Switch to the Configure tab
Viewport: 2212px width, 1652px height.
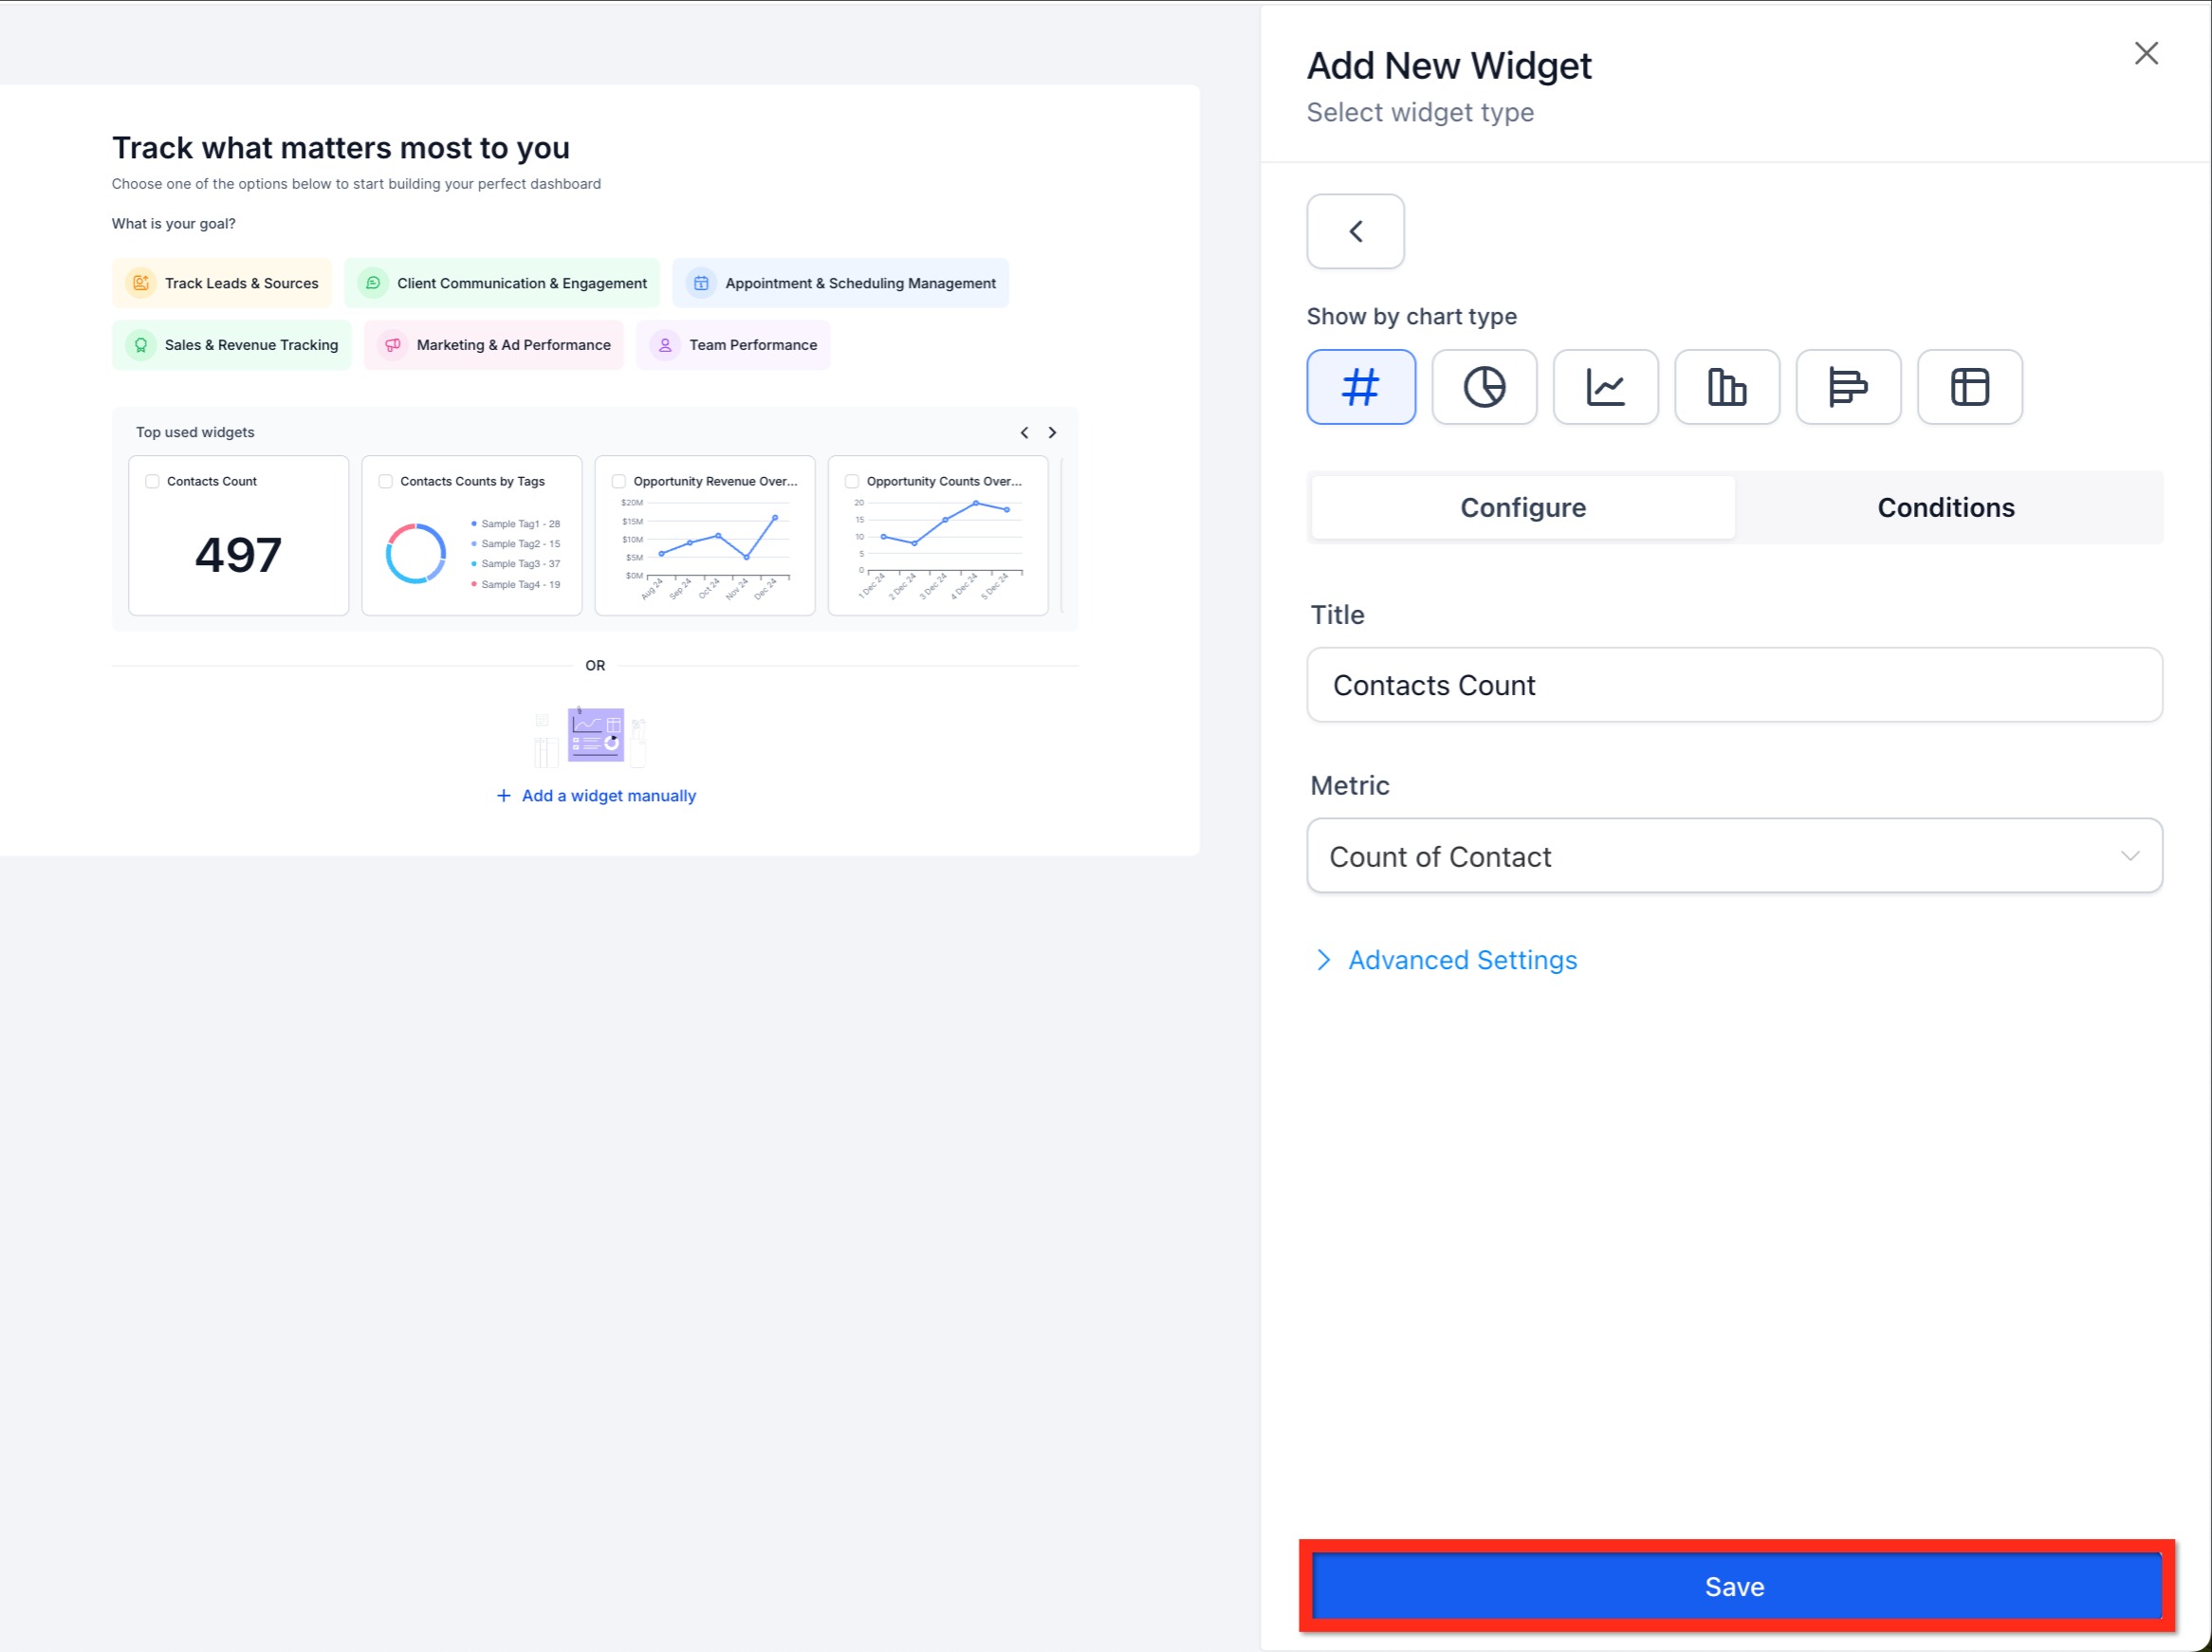1522,508
